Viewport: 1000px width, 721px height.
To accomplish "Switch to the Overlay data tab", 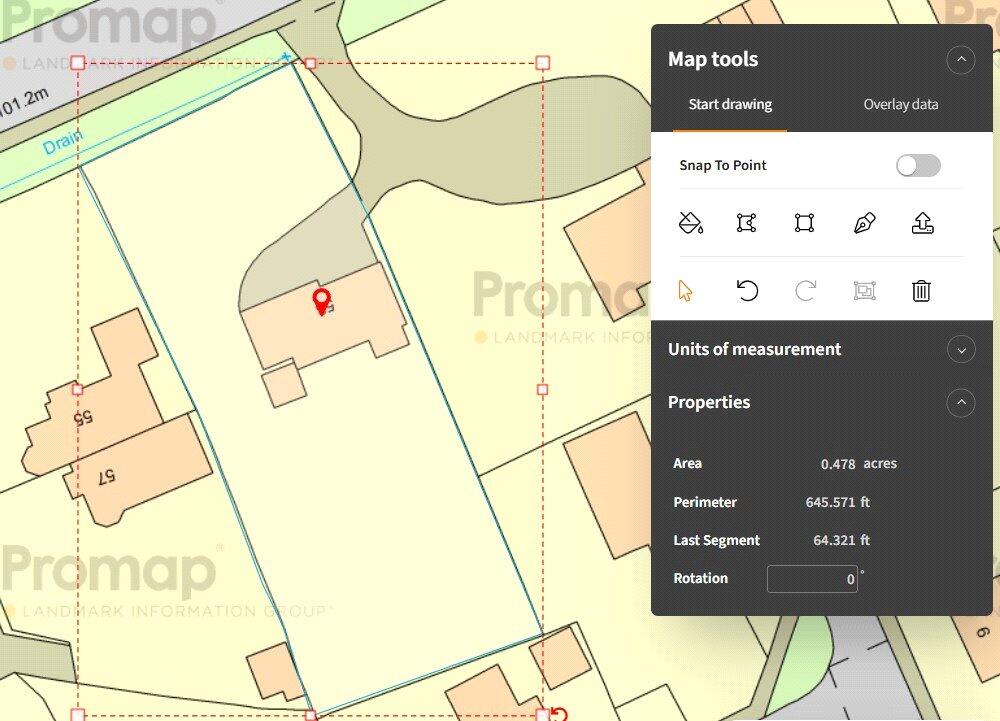I will click(x=899, y=104).
